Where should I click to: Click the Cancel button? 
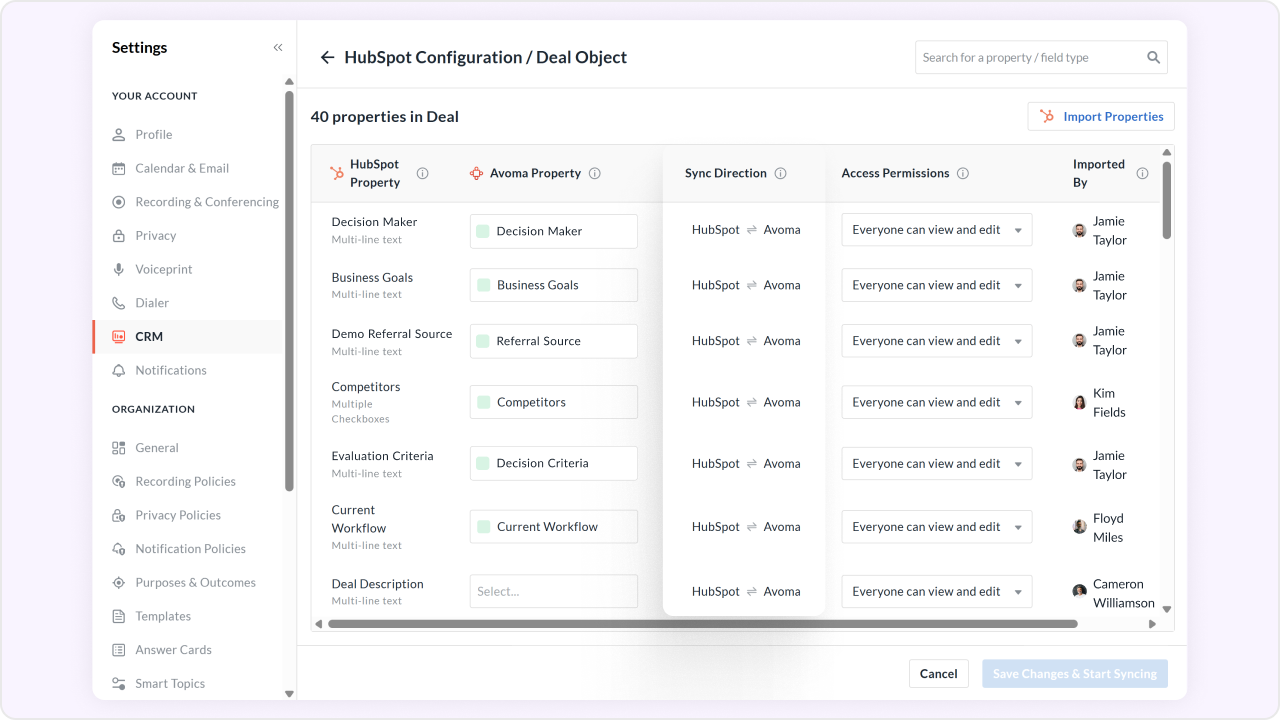click(938, 674)
